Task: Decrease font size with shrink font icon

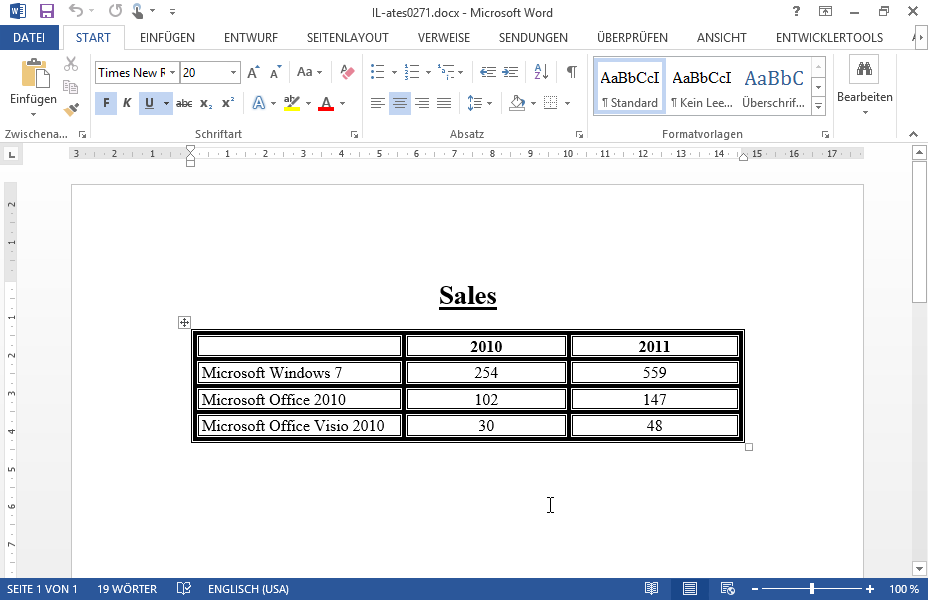Action: click(x=275, y=72)
